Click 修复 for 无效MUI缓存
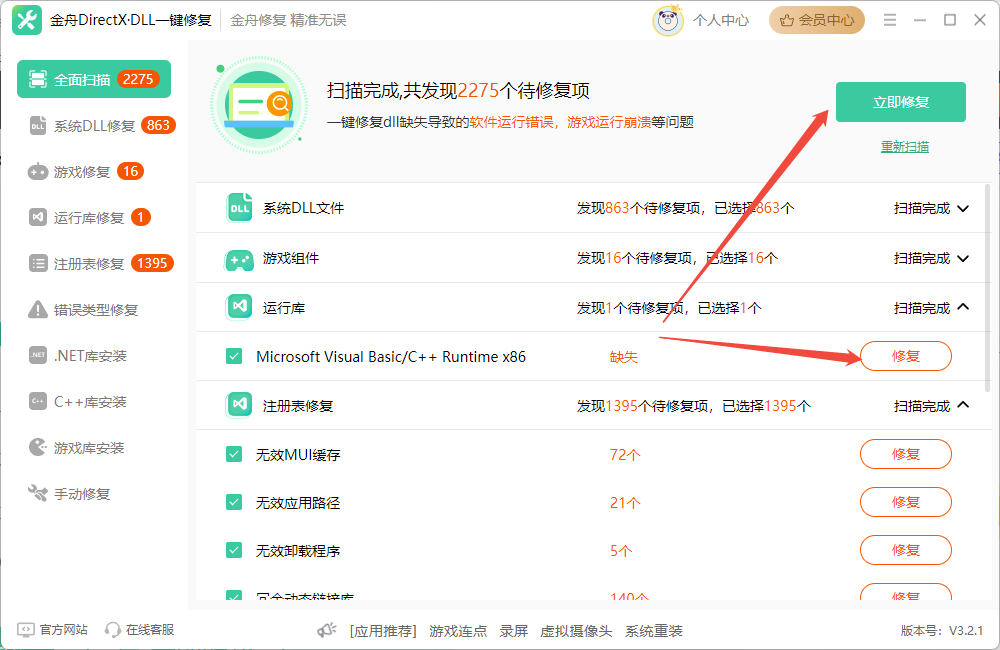 (x=906, y=454)
